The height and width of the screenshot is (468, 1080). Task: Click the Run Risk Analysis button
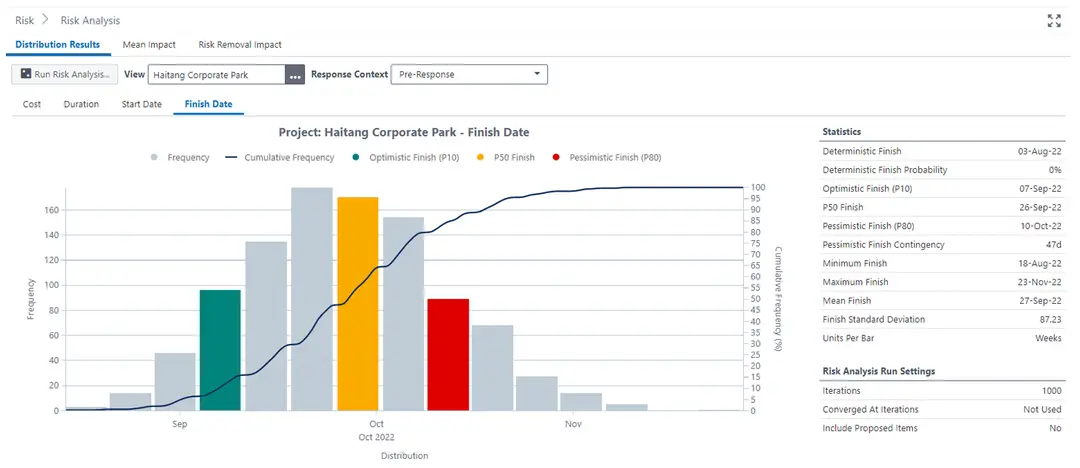[x=65, y=74]
